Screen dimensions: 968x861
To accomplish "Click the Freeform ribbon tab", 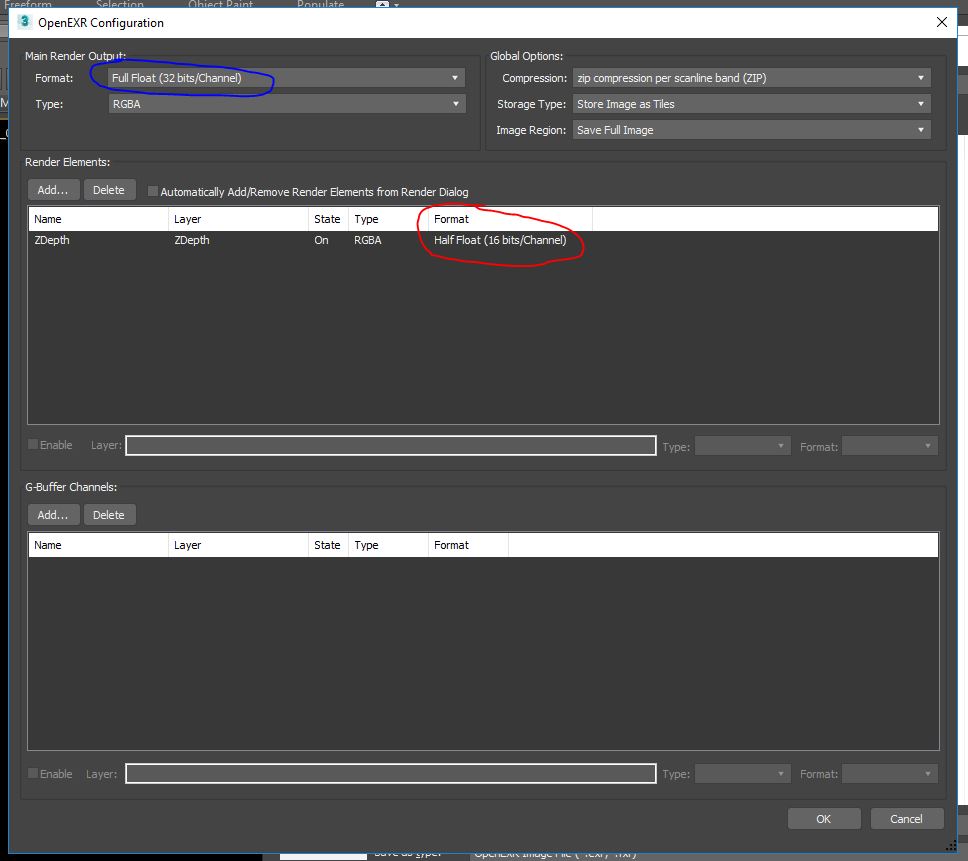I will pos(30,4).
